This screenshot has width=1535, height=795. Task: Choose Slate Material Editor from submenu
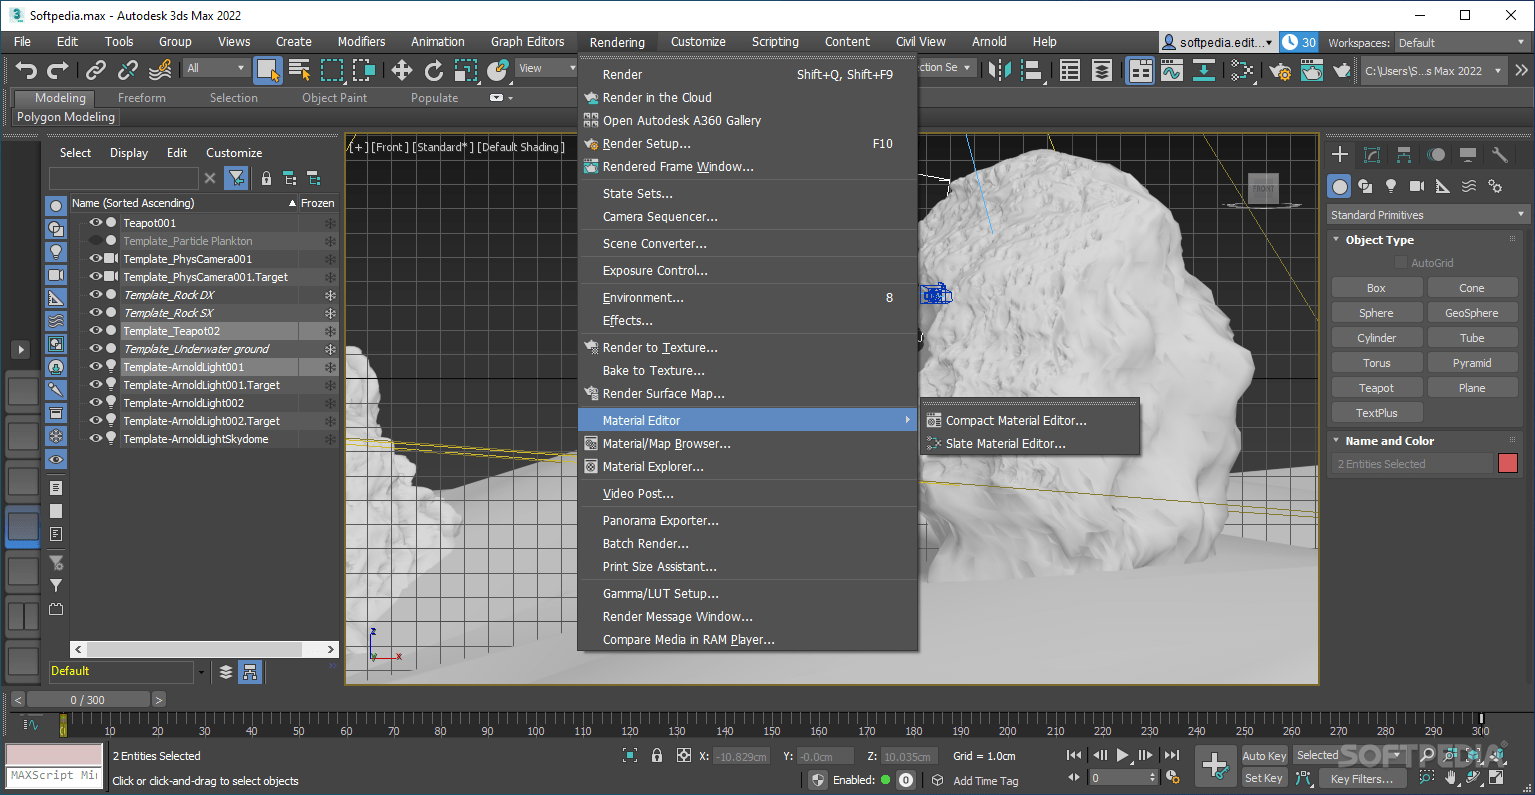[1005, 444]
